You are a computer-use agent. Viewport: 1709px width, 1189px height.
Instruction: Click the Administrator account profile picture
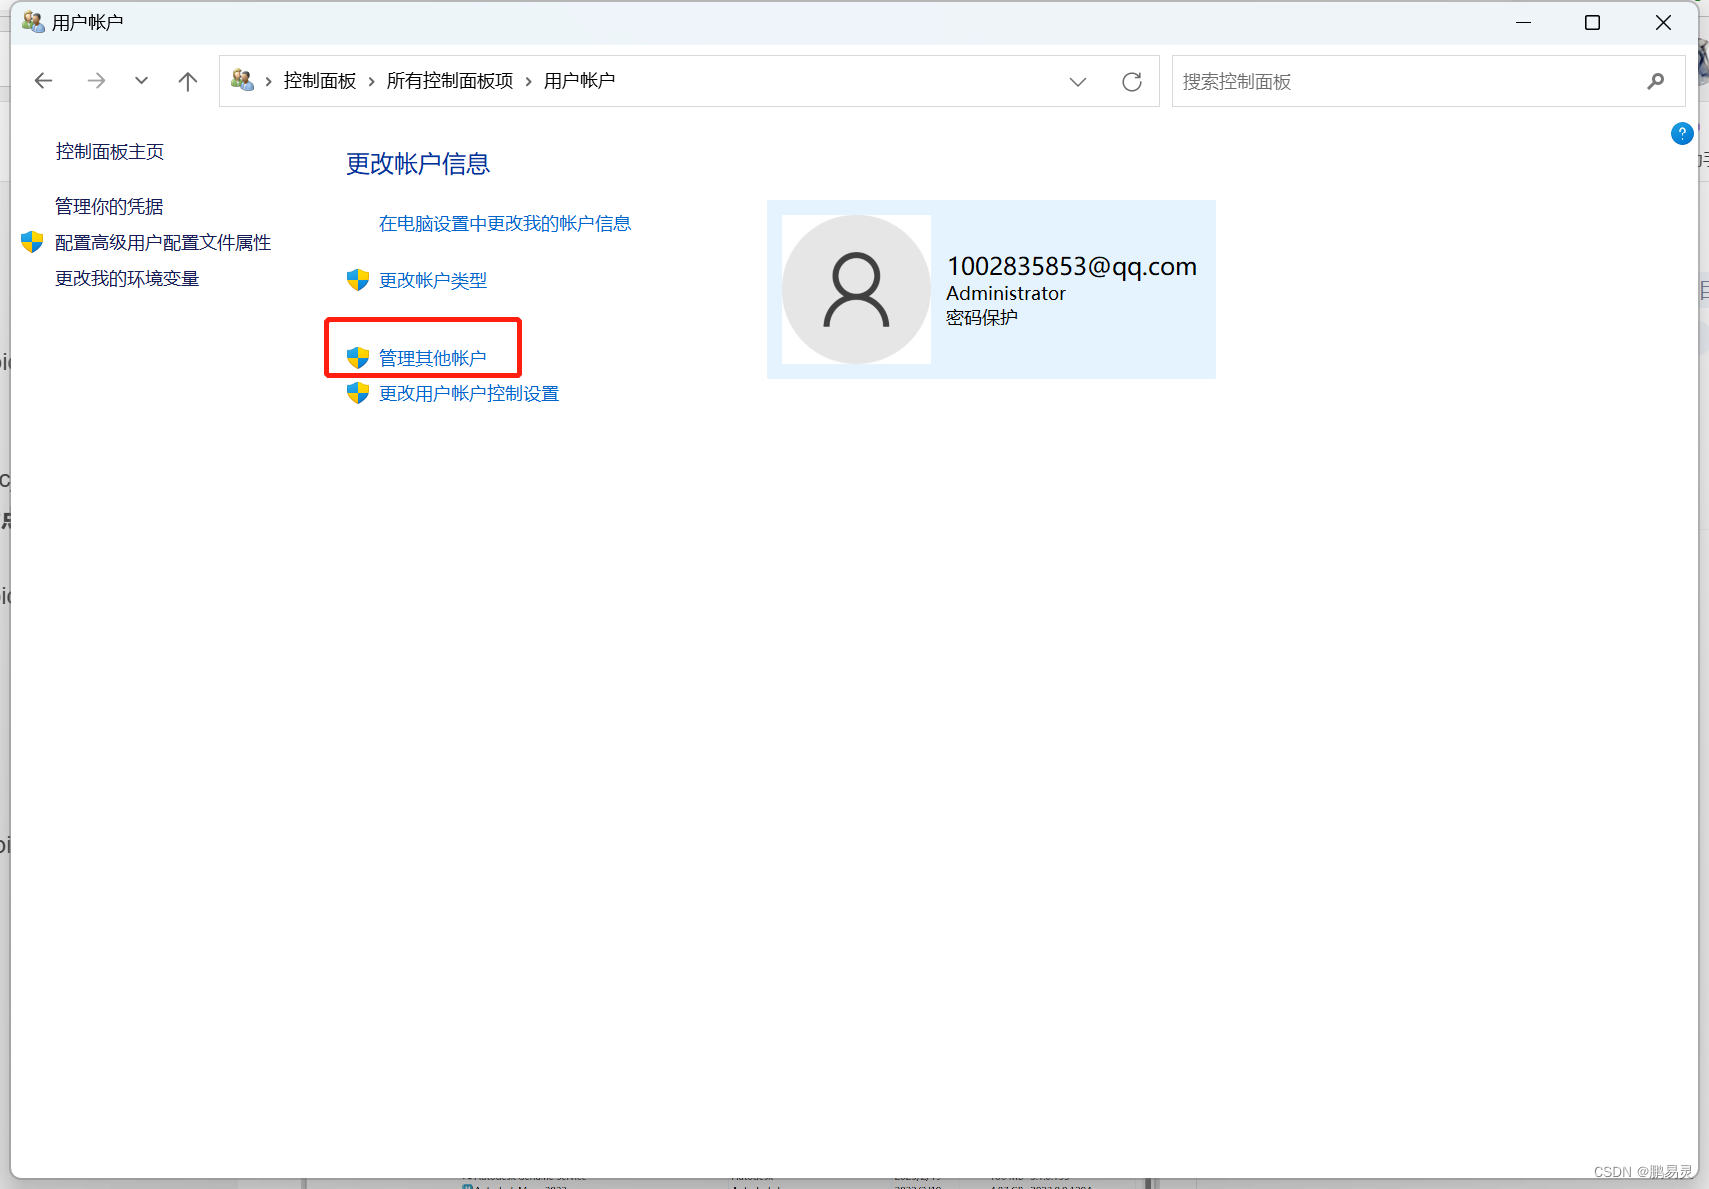[856, 289]
